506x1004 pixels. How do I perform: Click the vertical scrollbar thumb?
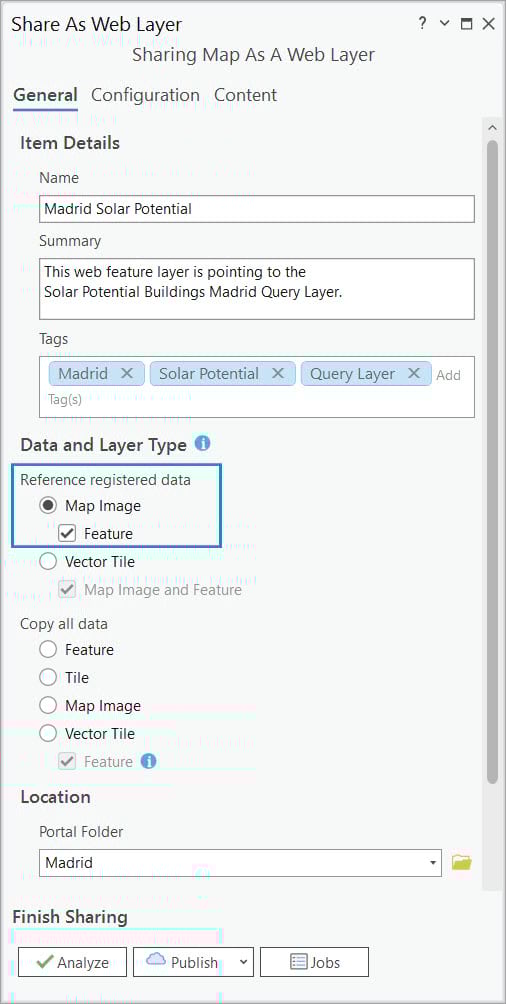pyautogui.click(x=492, y=461)
